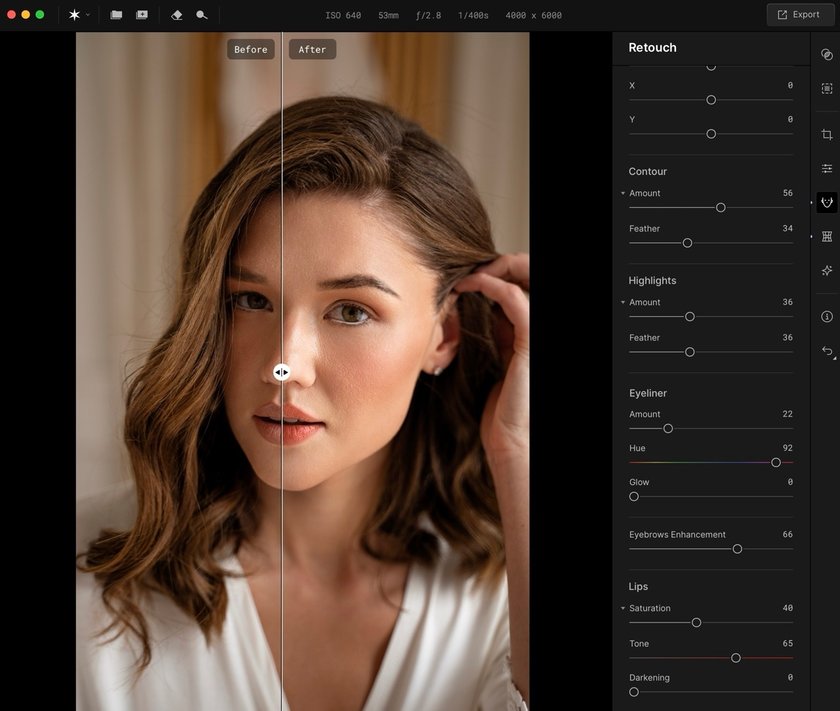Screen dimensions: 840x711
Task: Click the Eyeliner Hue slider handle
Action: click(x=776, y=462)
